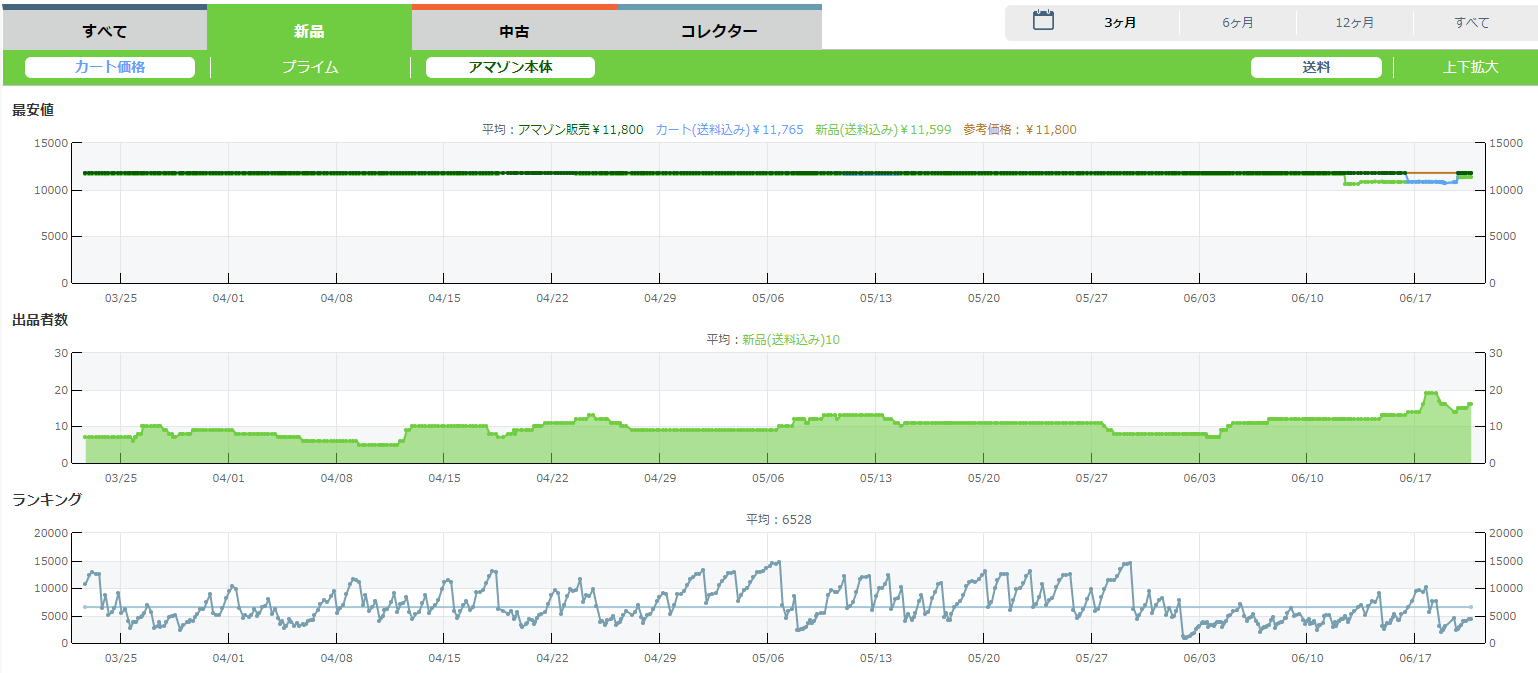Switch to the コレクター tab
Image resolution: width=1538 pixels, height=673 pixels.
719,31
